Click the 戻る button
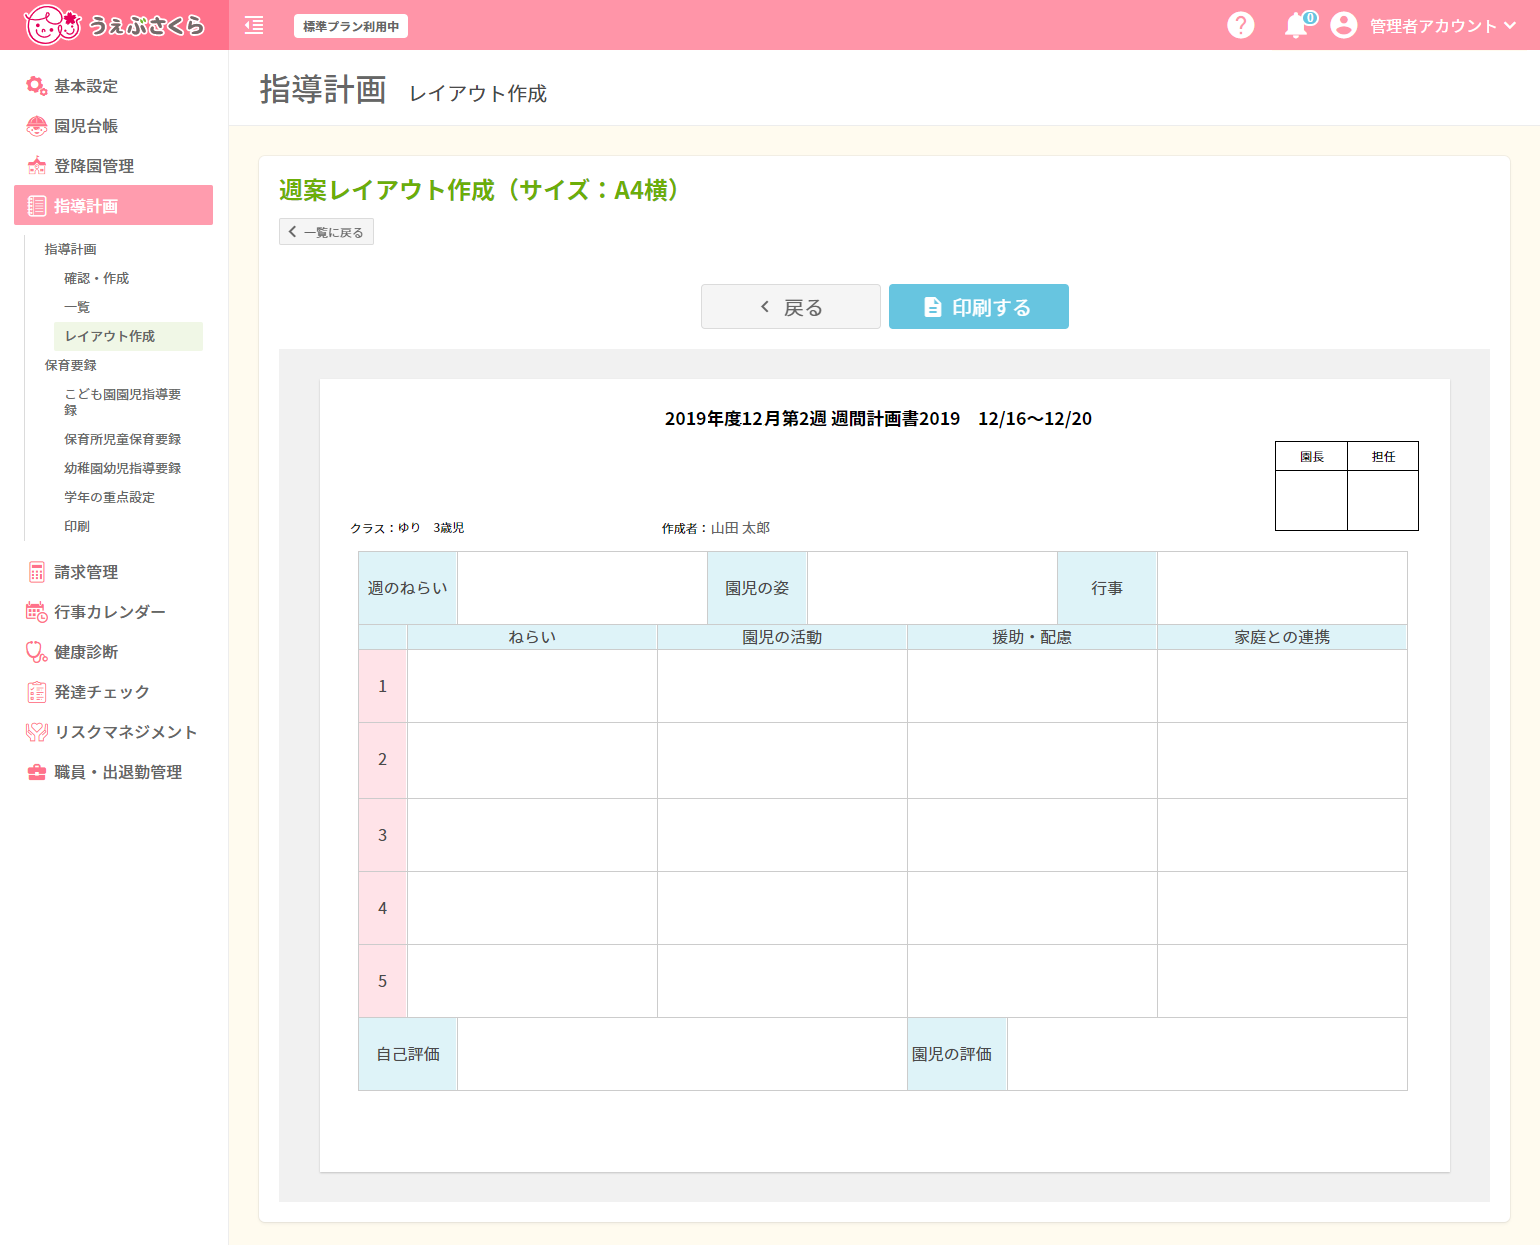The width and height of the screenshot is (1540, 1245). [791, 306]
